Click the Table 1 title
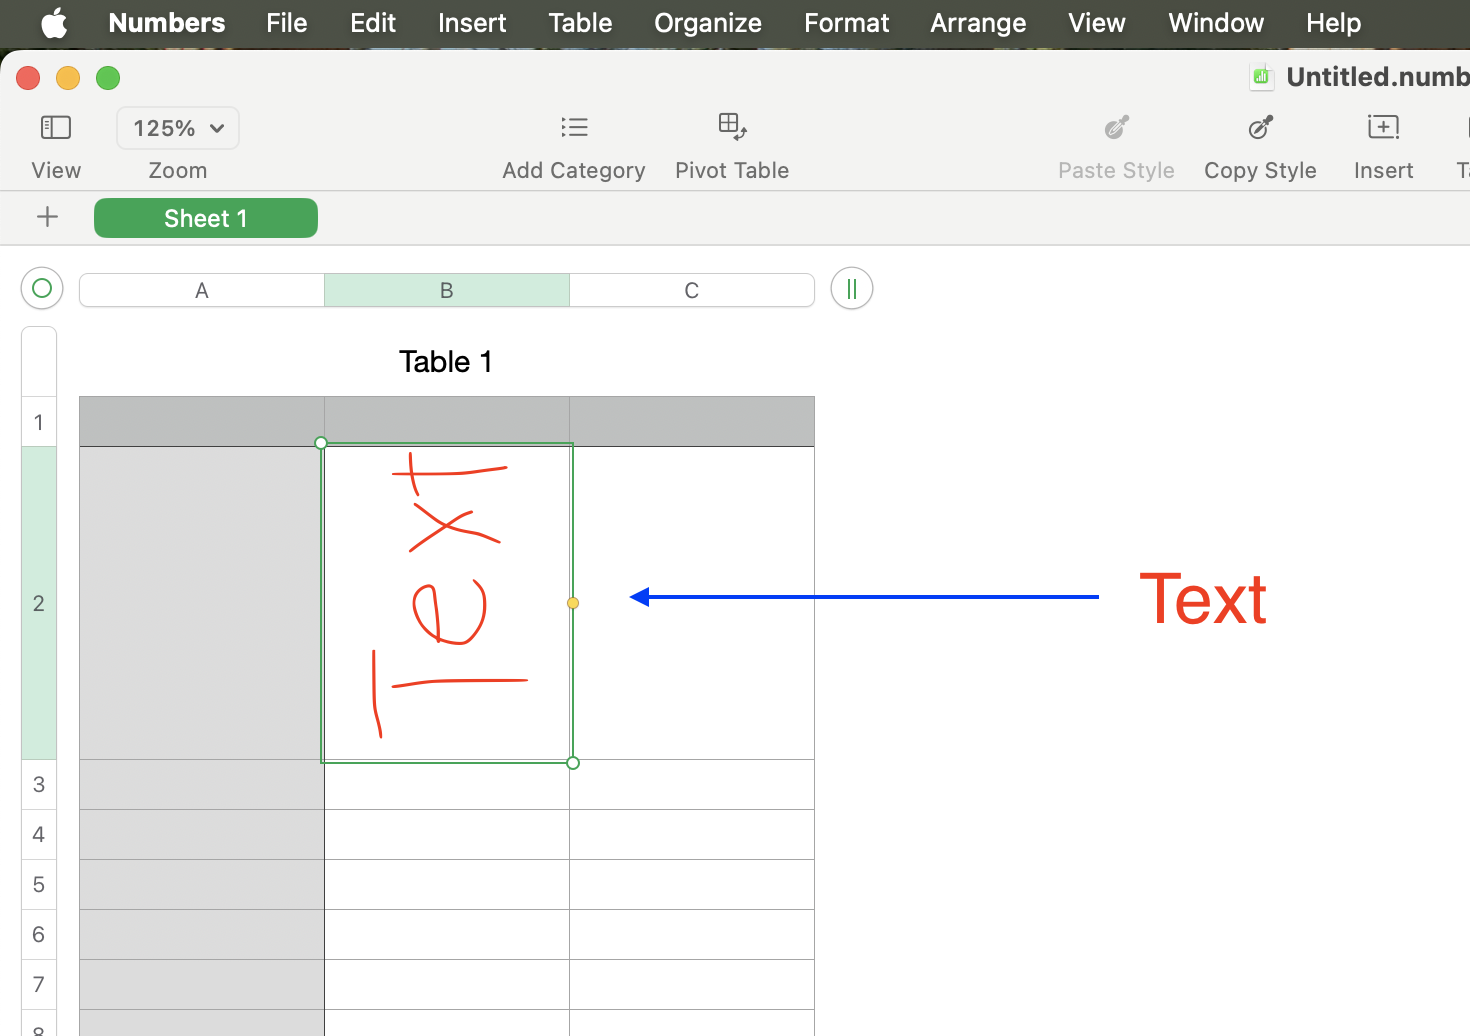 446,362
